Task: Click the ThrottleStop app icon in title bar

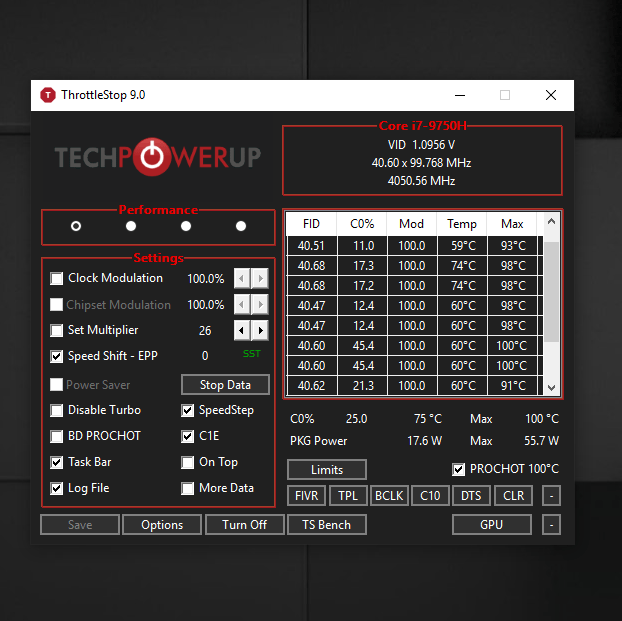Action: [x=48, y=95]
